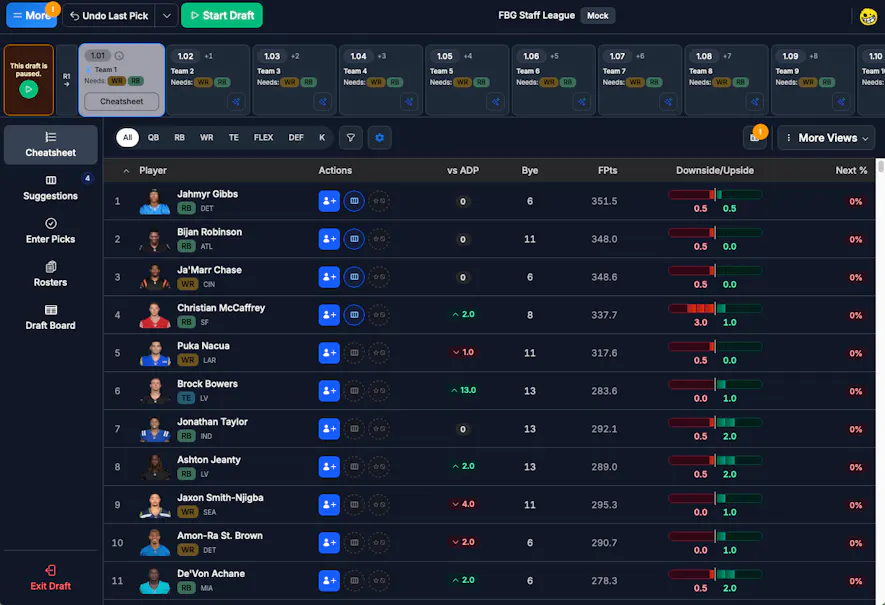Click Jahmyr Gibbs' downside/upside bar

(715, 195)
